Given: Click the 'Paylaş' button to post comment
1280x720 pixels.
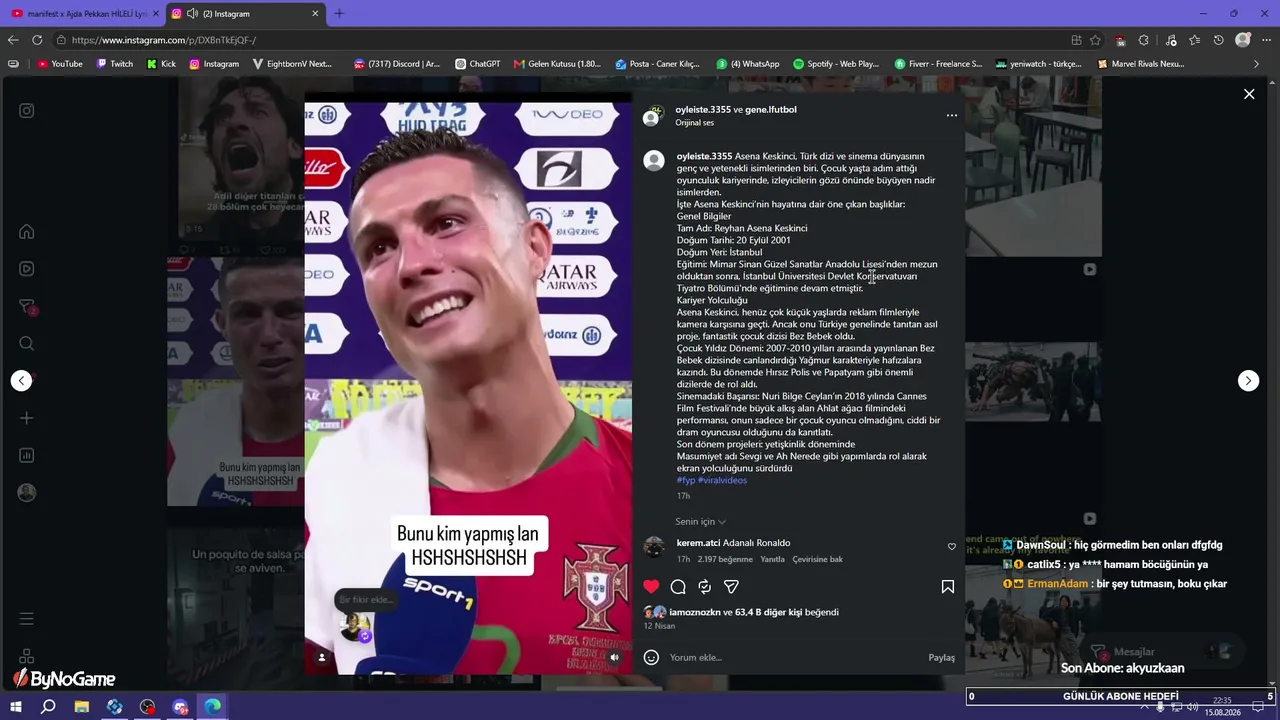Looking at the screenshot, I should click(x=941, y=658).
